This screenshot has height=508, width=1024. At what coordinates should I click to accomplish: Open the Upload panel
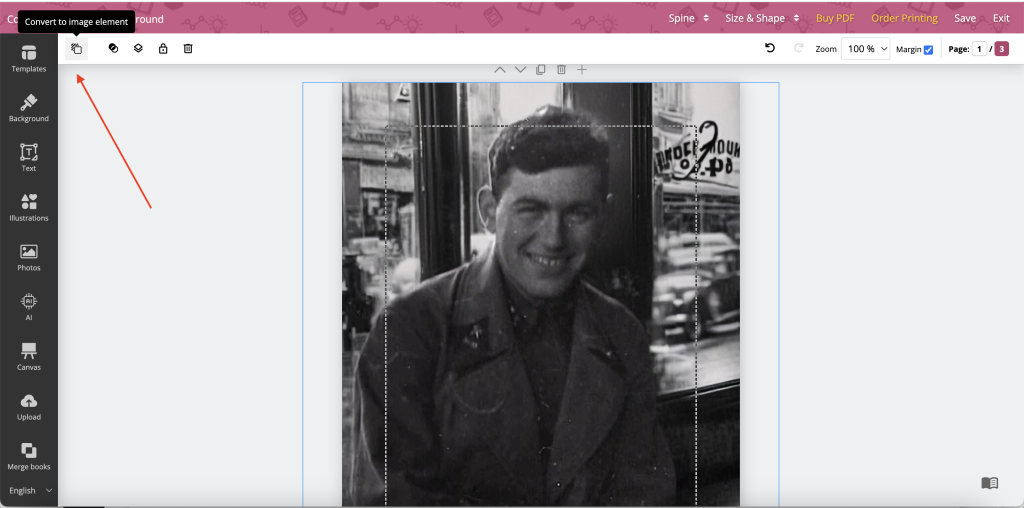29,406
